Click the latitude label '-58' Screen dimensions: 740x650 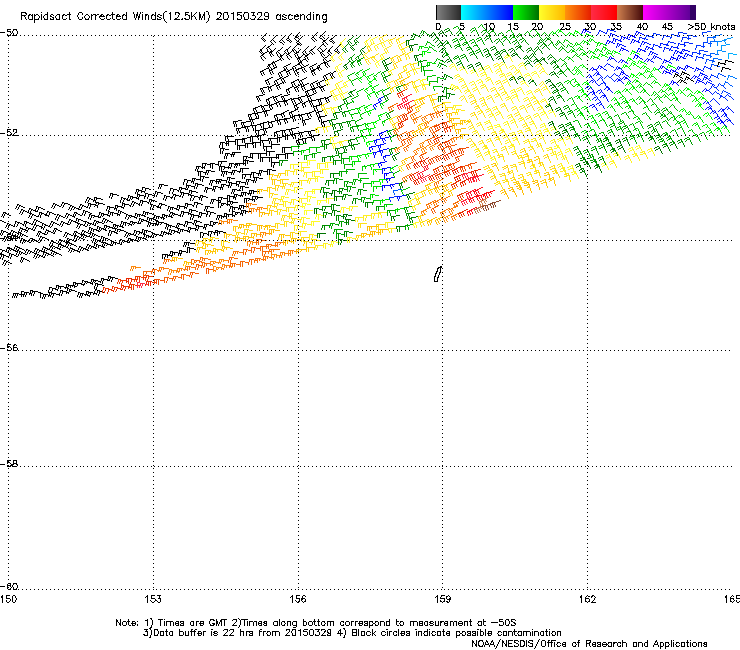point(9,464)
